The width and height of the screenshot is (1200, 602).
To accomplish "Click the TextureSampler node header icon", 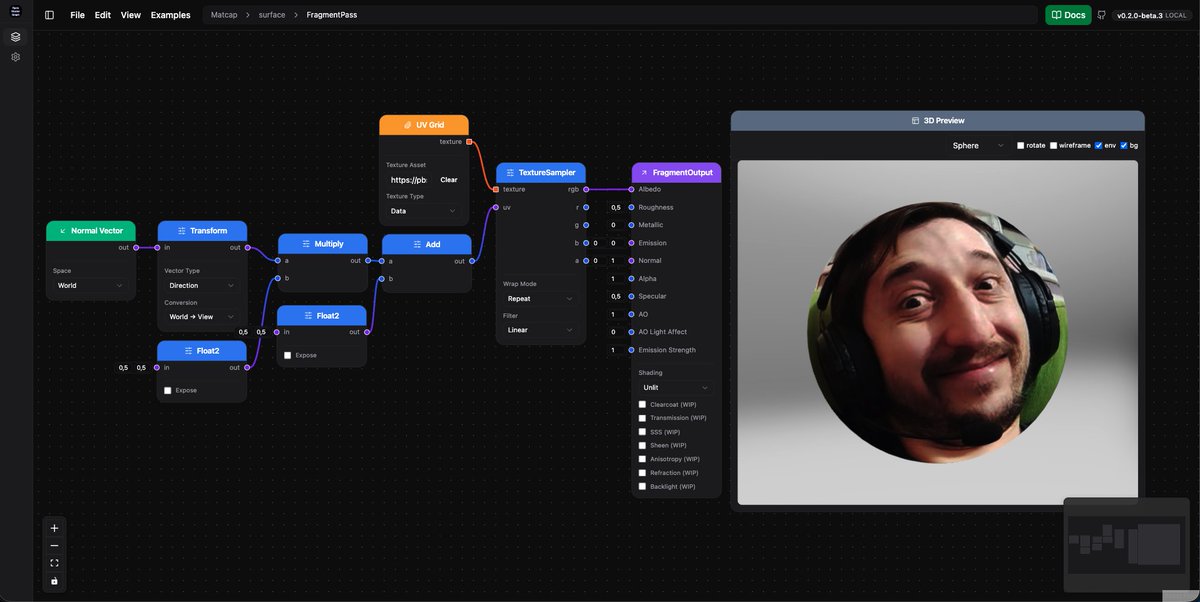I will coord(510,172).
